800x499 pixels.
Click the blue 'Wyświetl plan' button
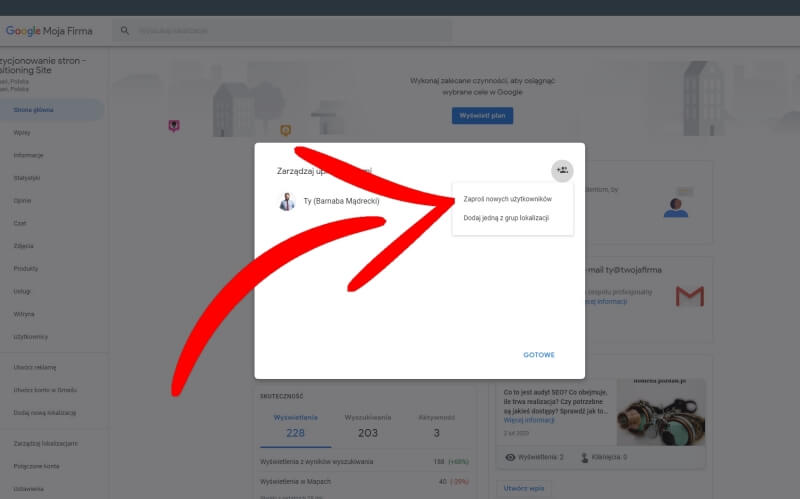[x=482, y=115]
